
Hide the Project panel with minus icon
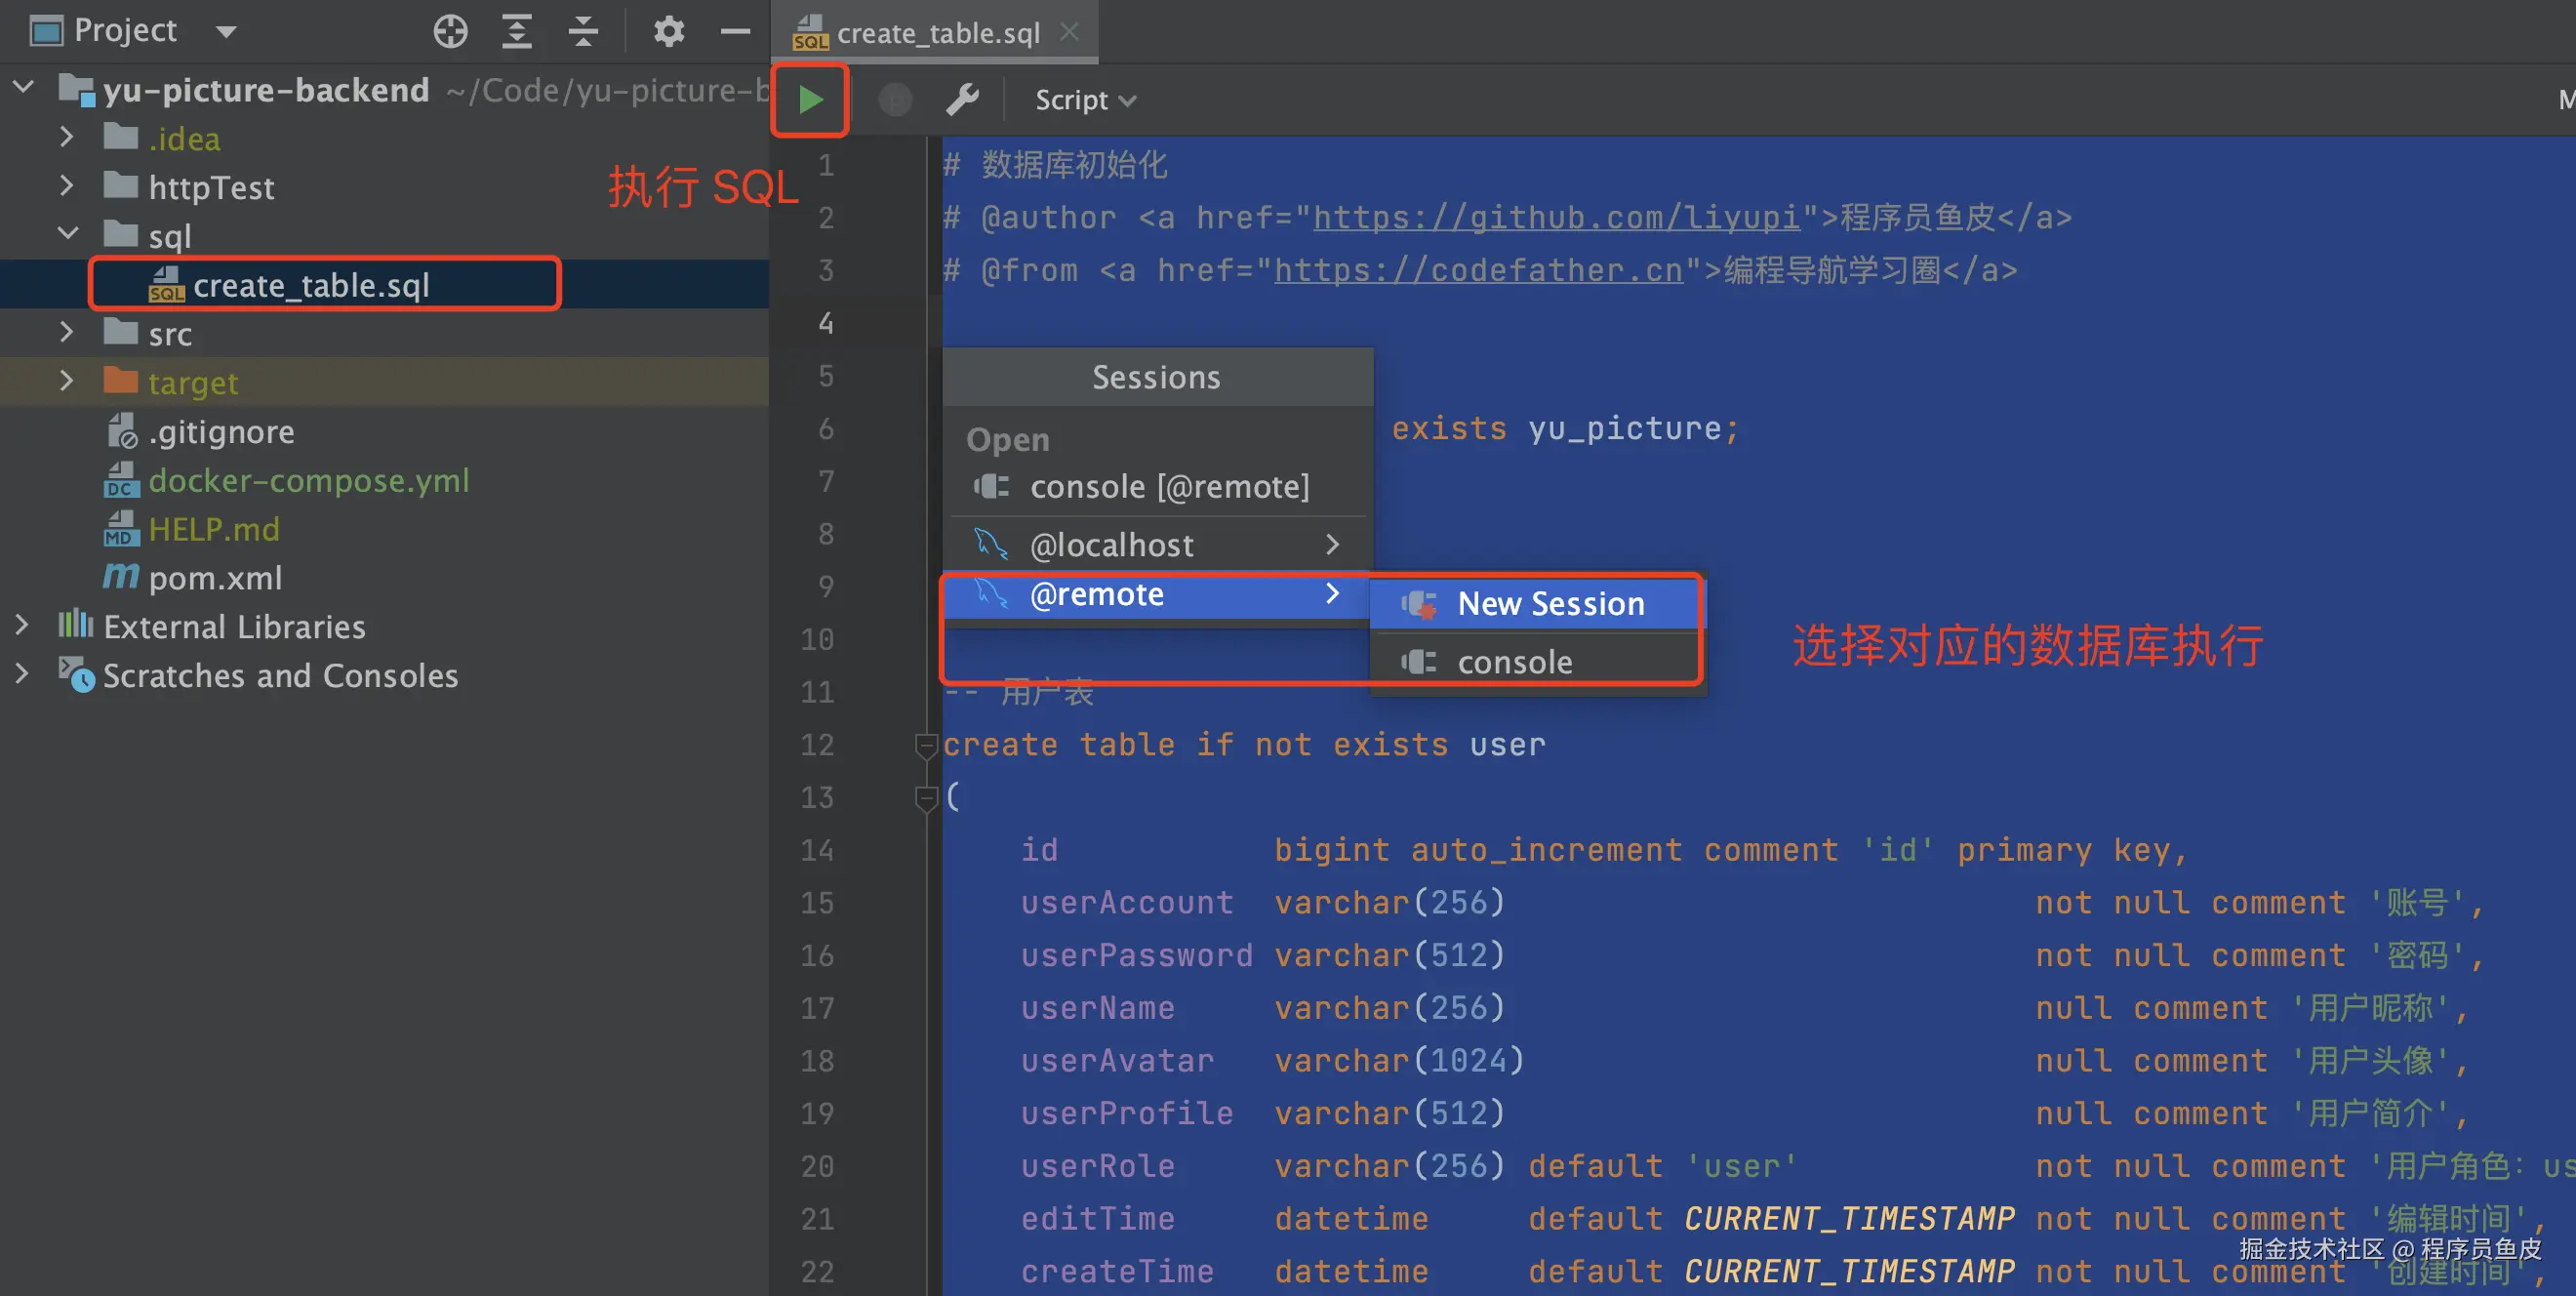(735, 31)
